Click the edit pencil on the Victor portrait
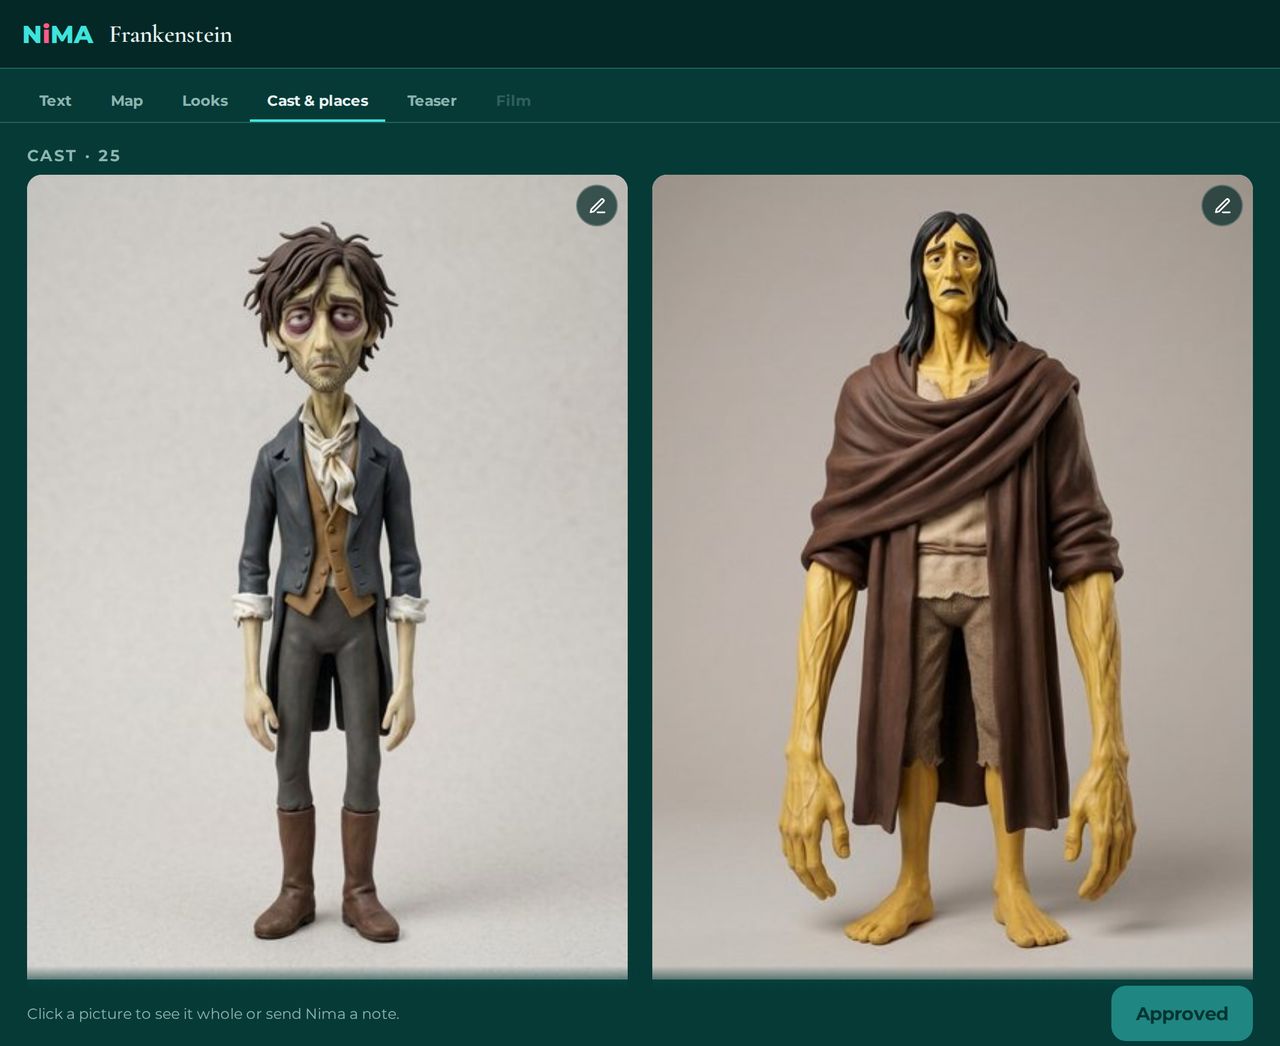 pyautogui.click(x=597, y=206)
